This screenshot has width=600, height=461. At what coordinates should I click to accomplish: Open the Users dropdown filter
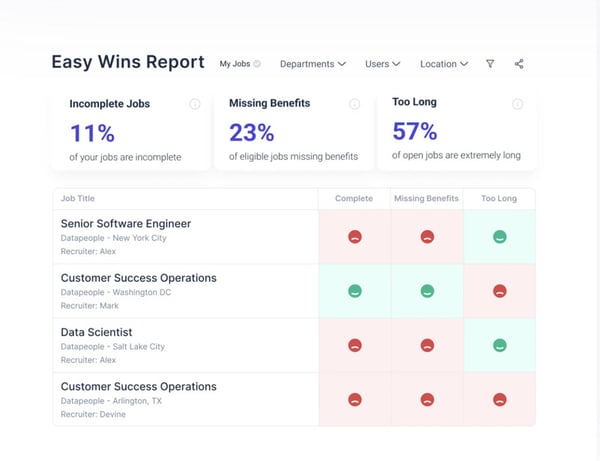(382, 64)
